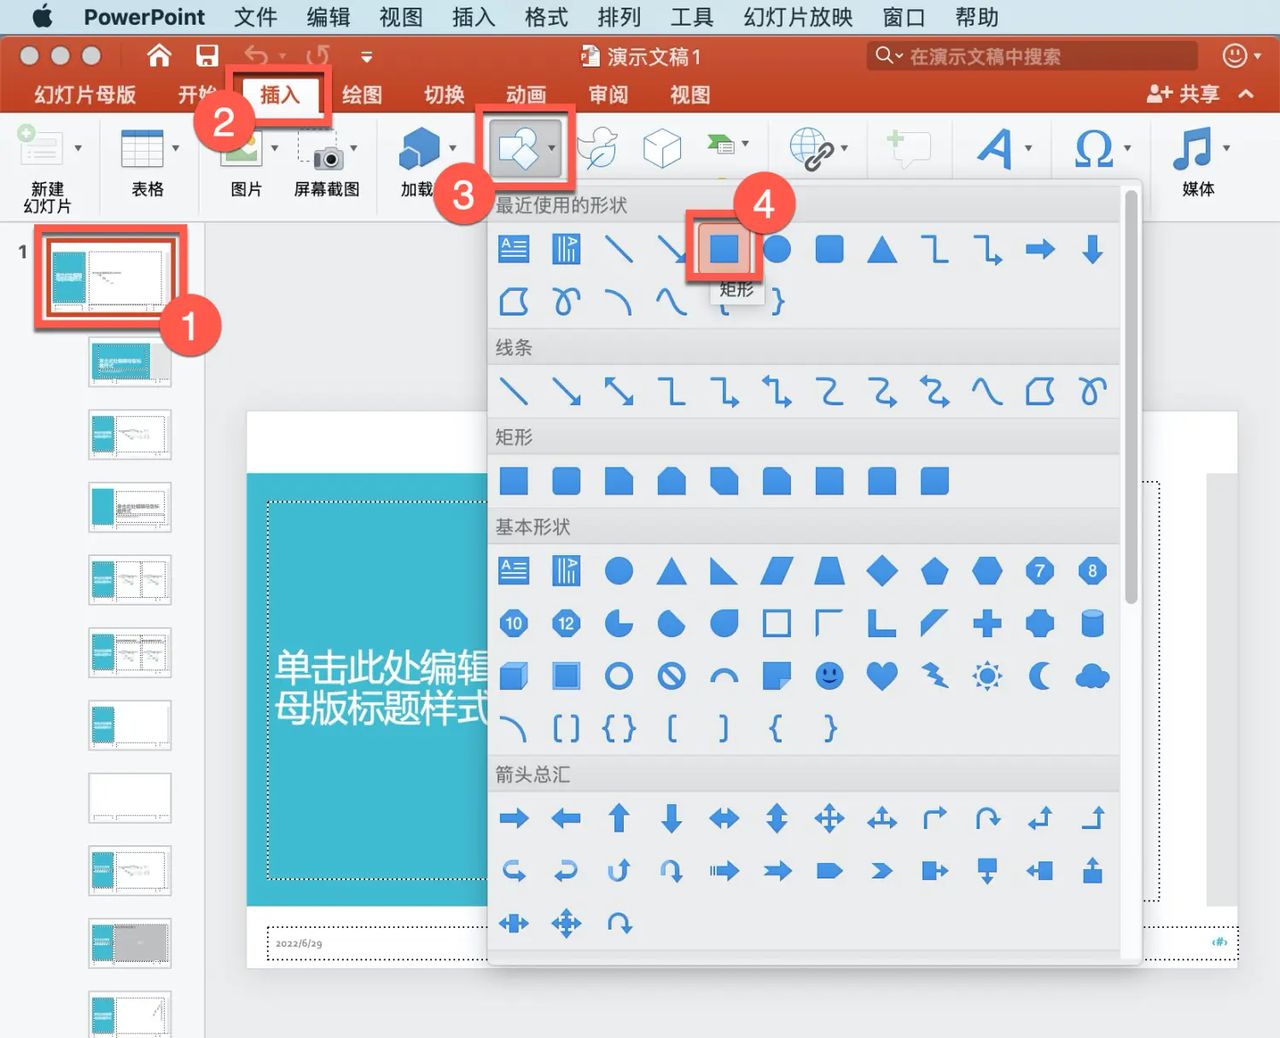
Task: Expand the 媒体 dropdown arrow
Action: tap(1228, 147)
